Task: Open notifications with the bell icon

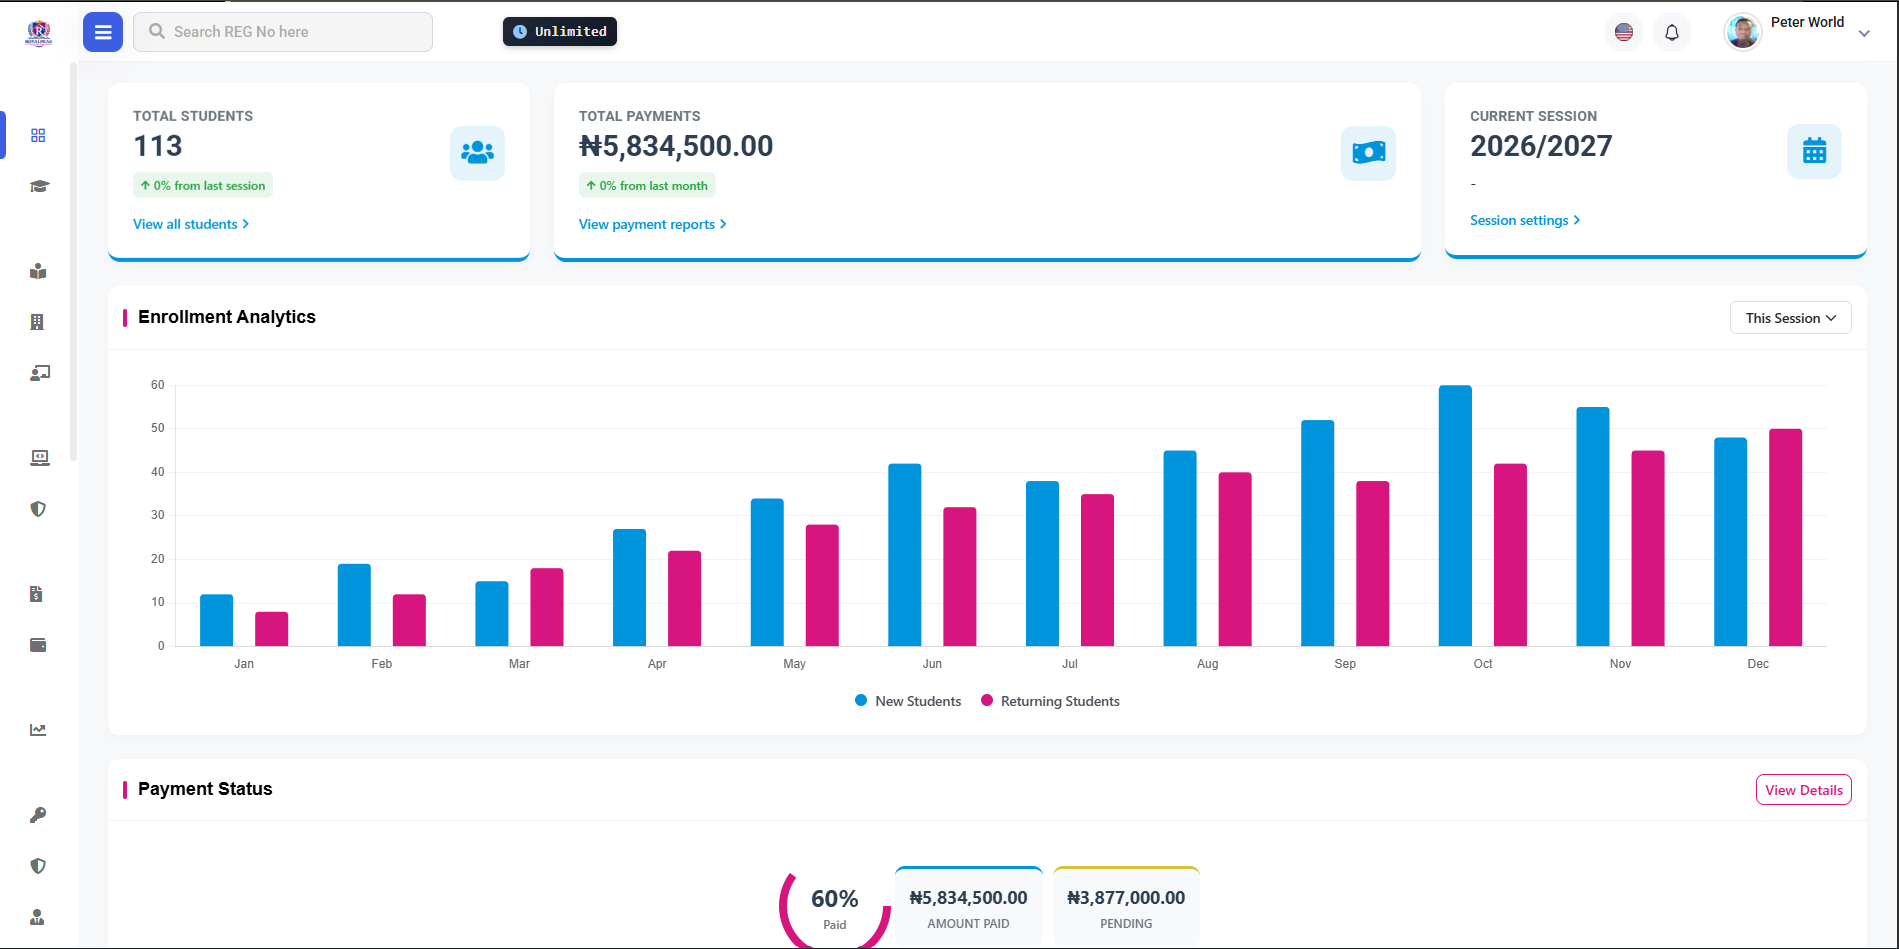Action: tap(1672, 32)
